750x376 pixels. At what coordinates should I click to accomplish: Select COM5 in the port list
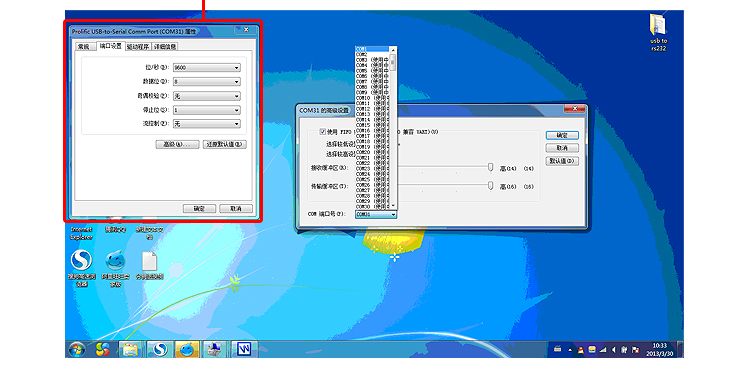pos(373,71)
